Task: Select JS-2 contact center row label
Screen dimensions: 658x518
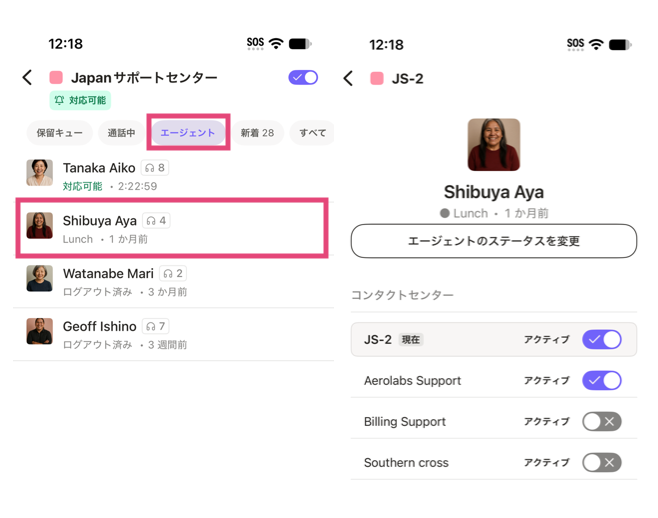Action: (x=378, y=339)
